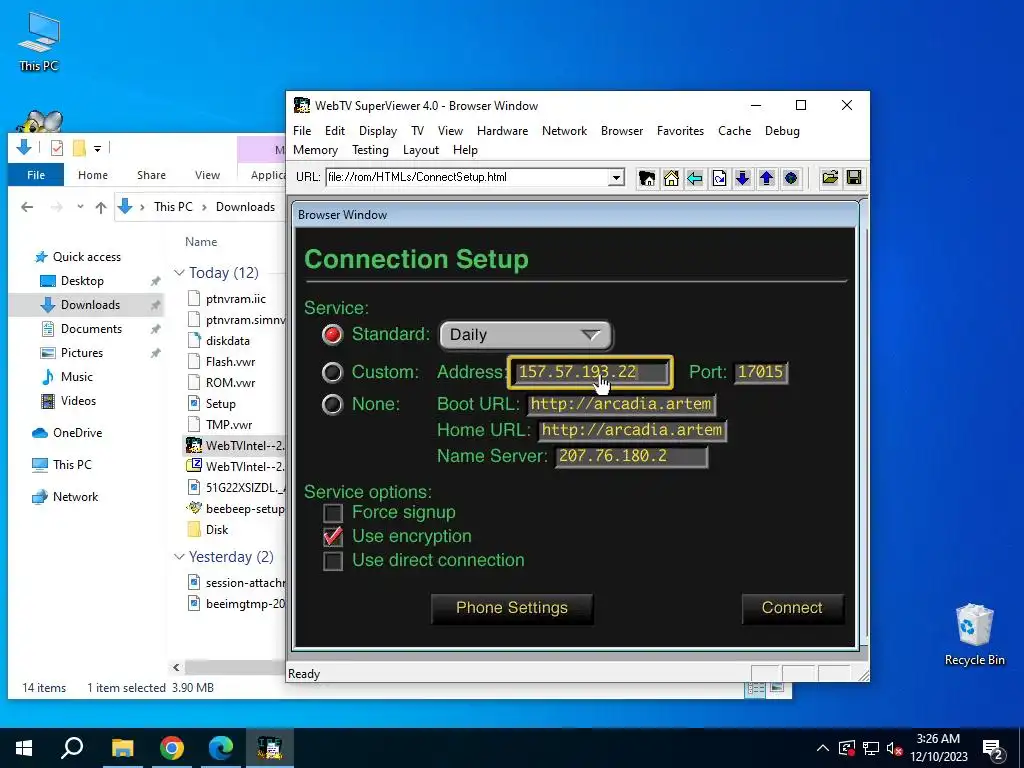The width and height of the screenshot is (1024, 768).
Task: Uncheck the Use encryption checkbox
Action: 333,537
